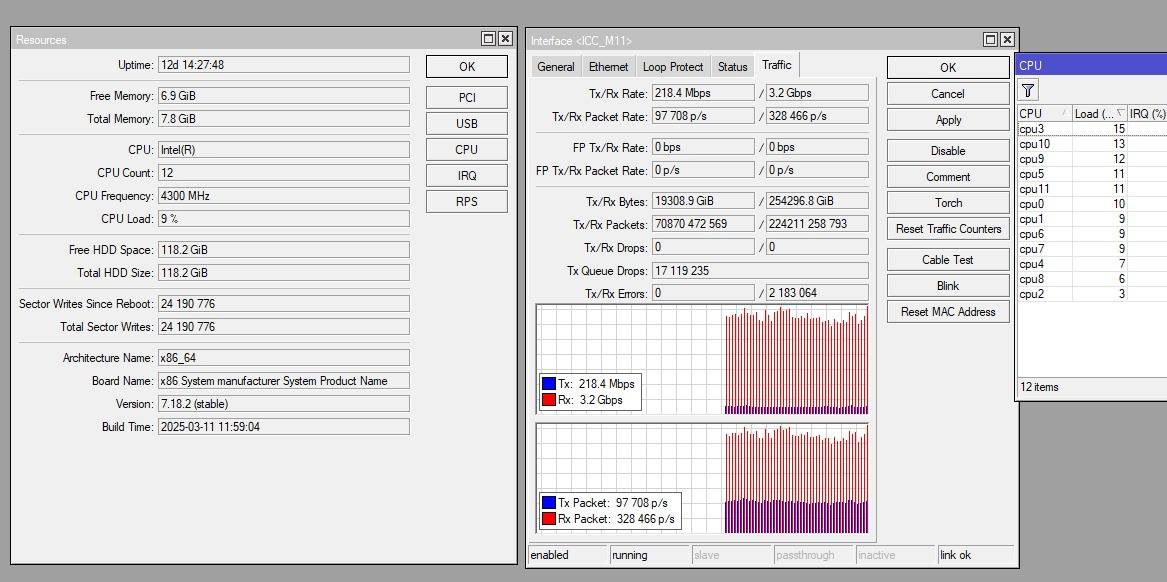
Task: Maximize the Interface ICC_M11 window
Action: click(x=990, y=39)
